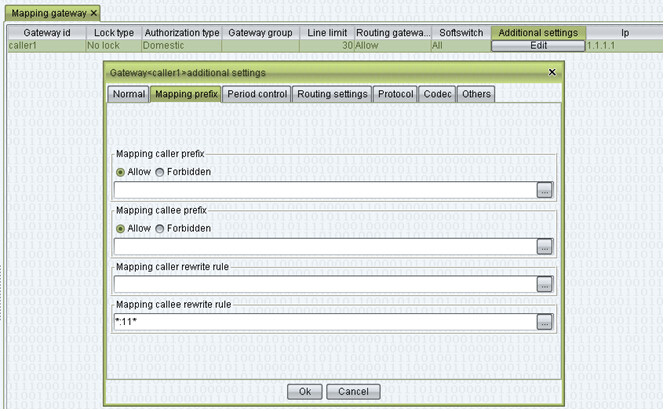Sort by Line limit column header
This screenshot has height=411, width=664.
pos(327,33)
